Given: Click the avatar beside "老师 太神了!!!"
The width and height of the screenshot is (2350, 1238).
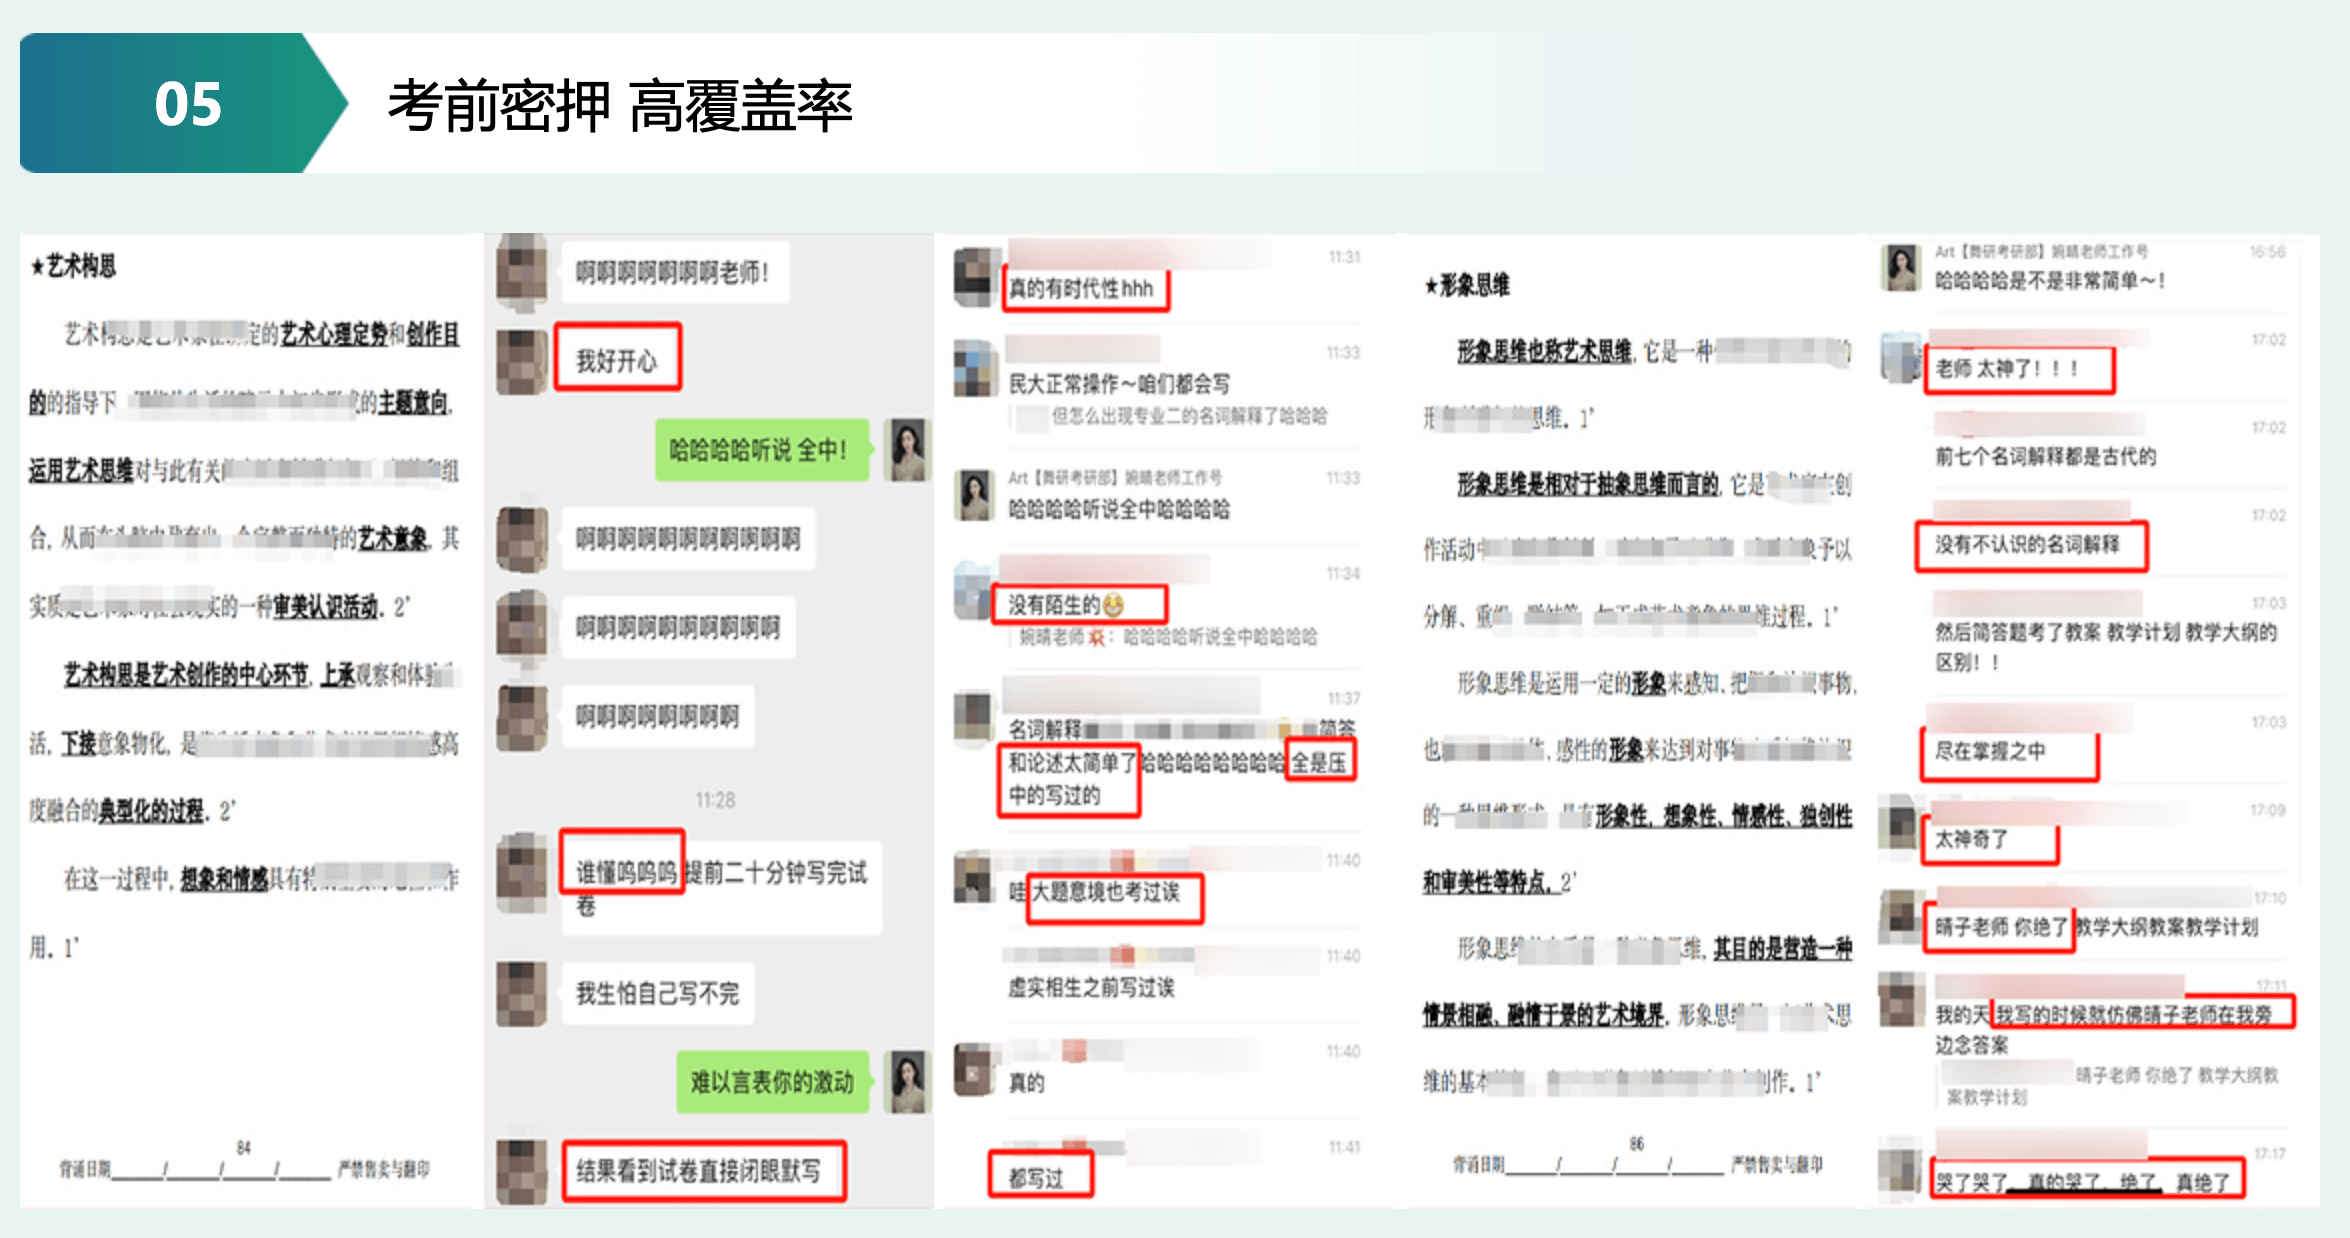Looking at the screenshot, I should (1901, 357).
